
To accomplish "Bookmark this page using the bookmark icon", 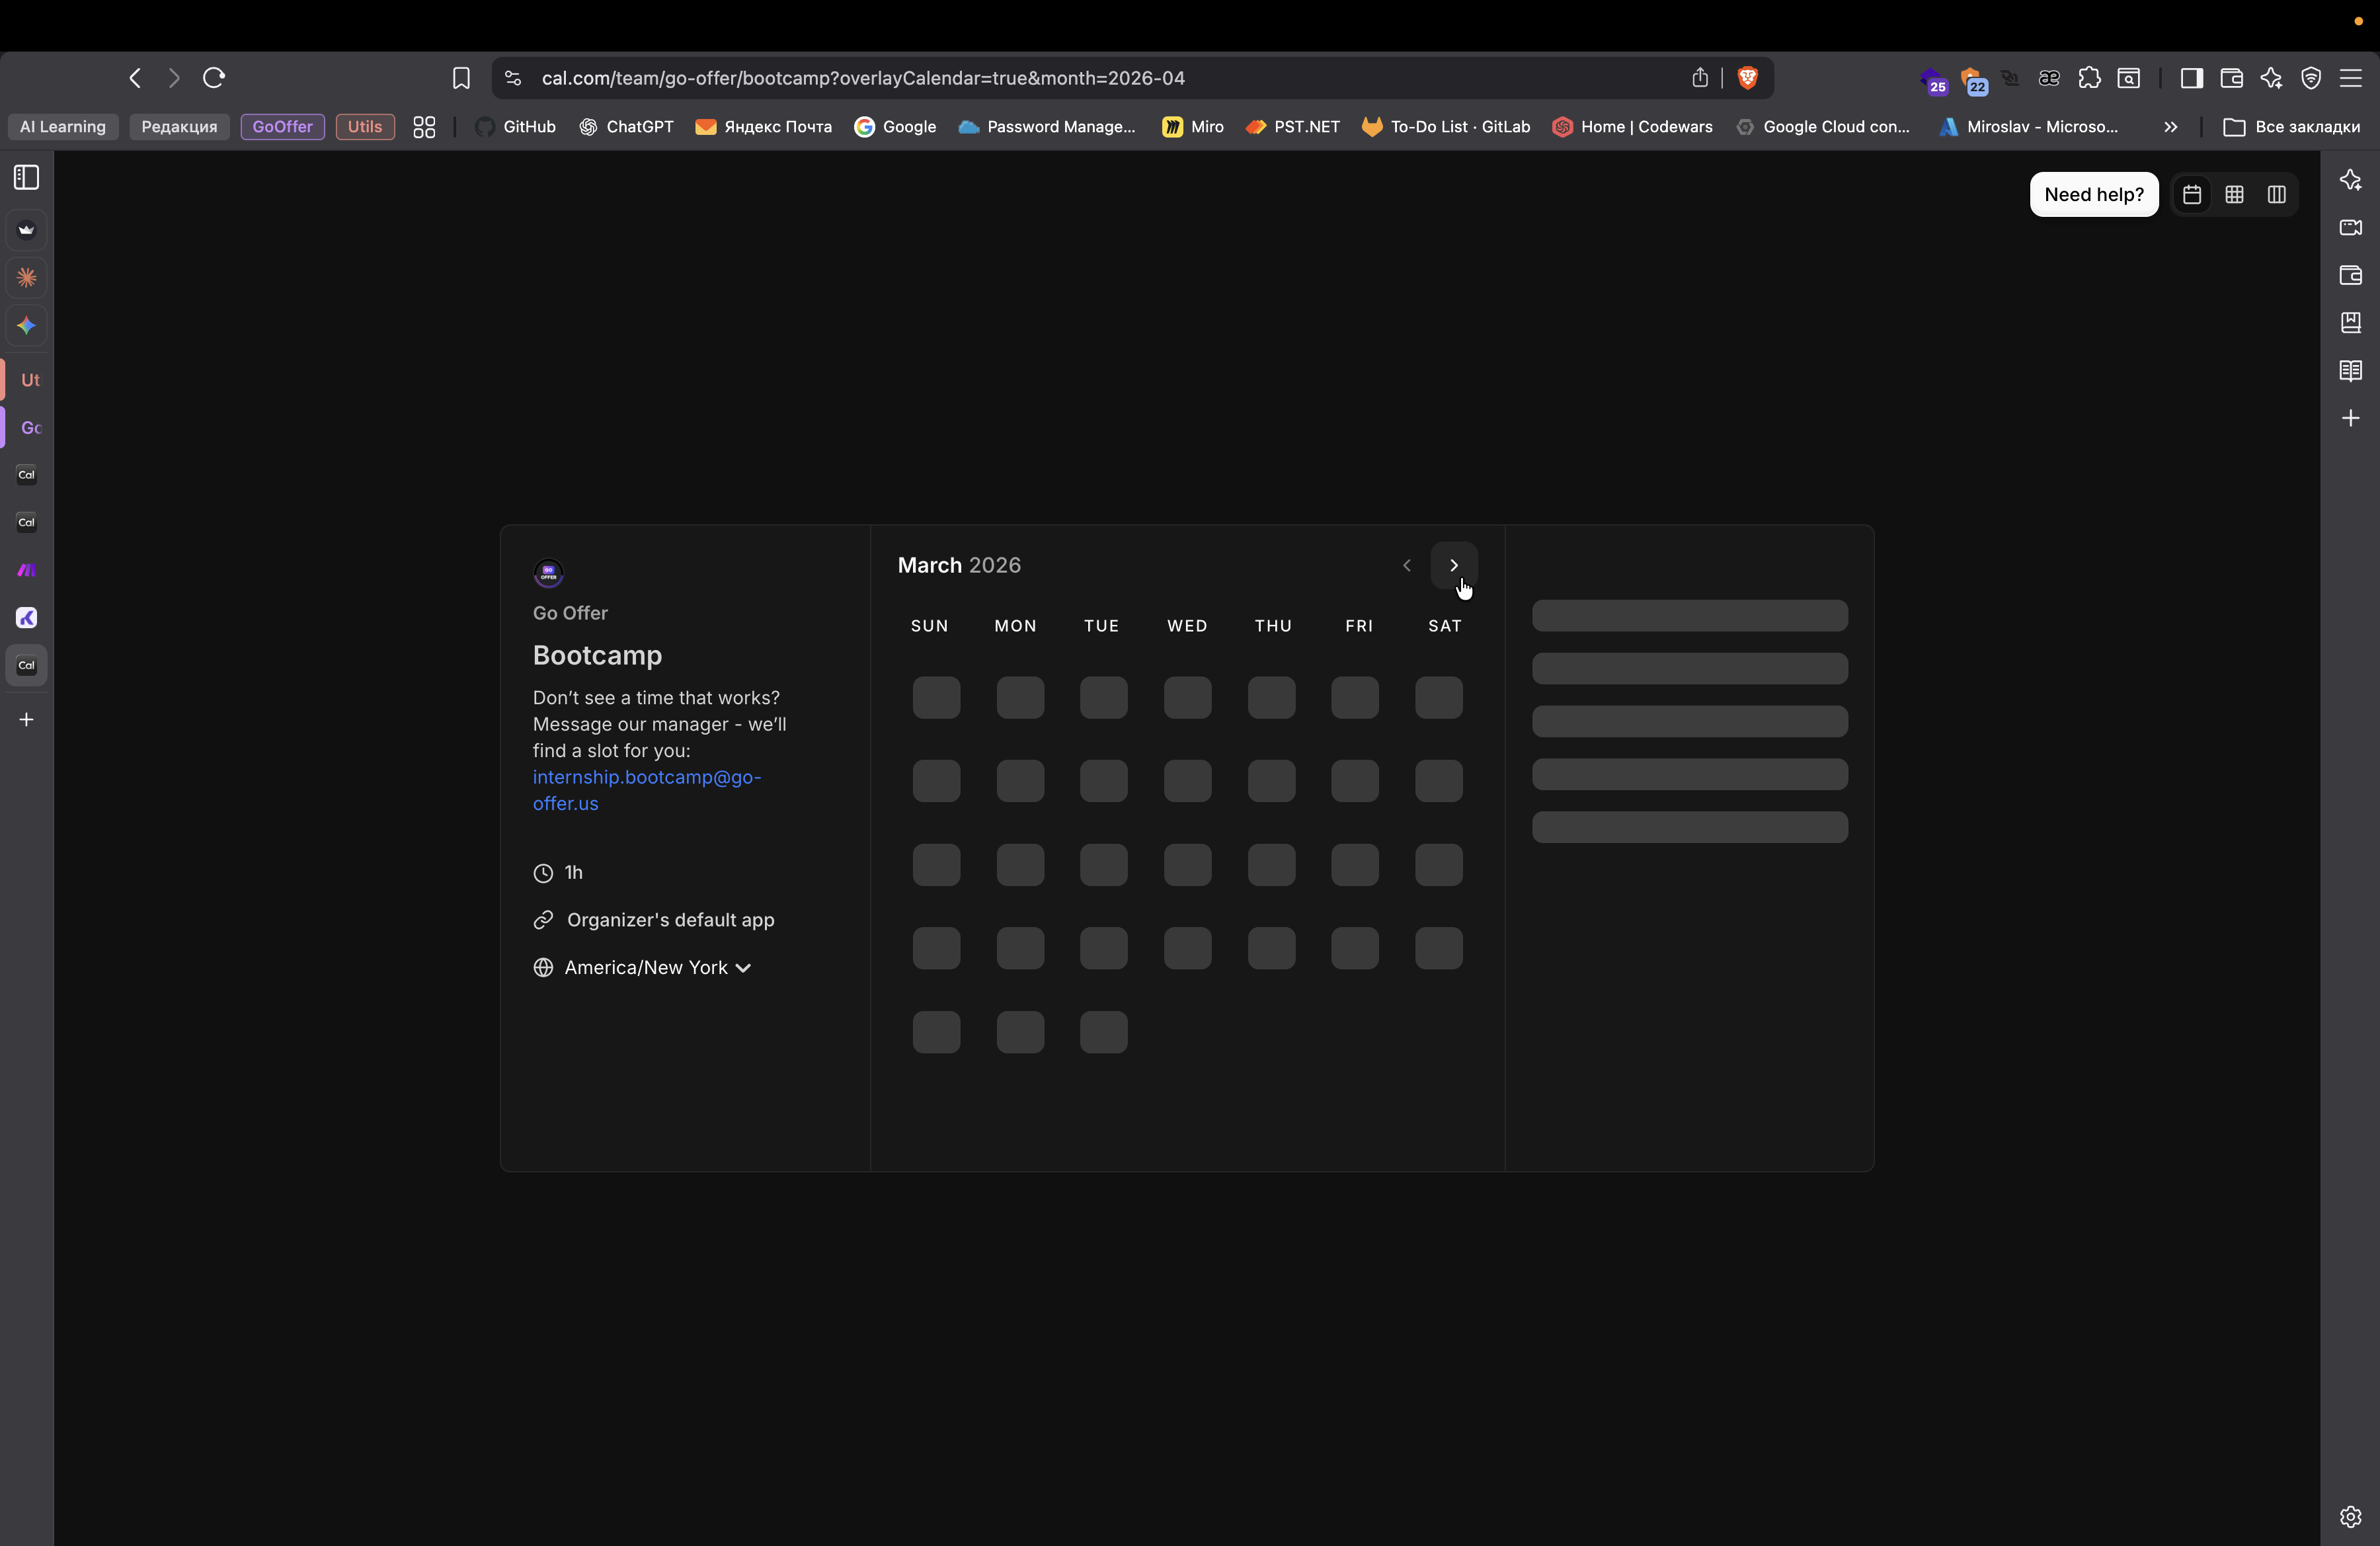I will click(x=461, y=78).
